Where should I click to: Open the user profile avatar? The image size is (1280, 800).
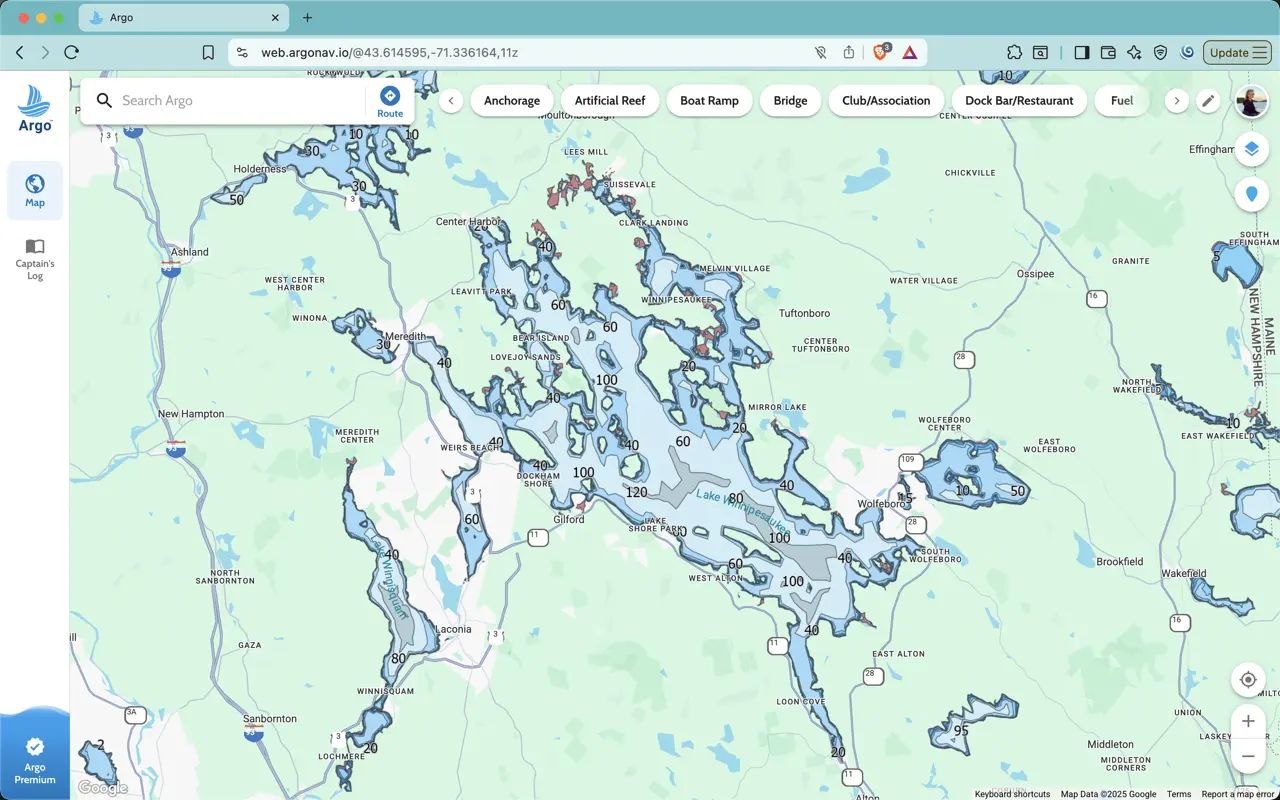pos(1251,101)
